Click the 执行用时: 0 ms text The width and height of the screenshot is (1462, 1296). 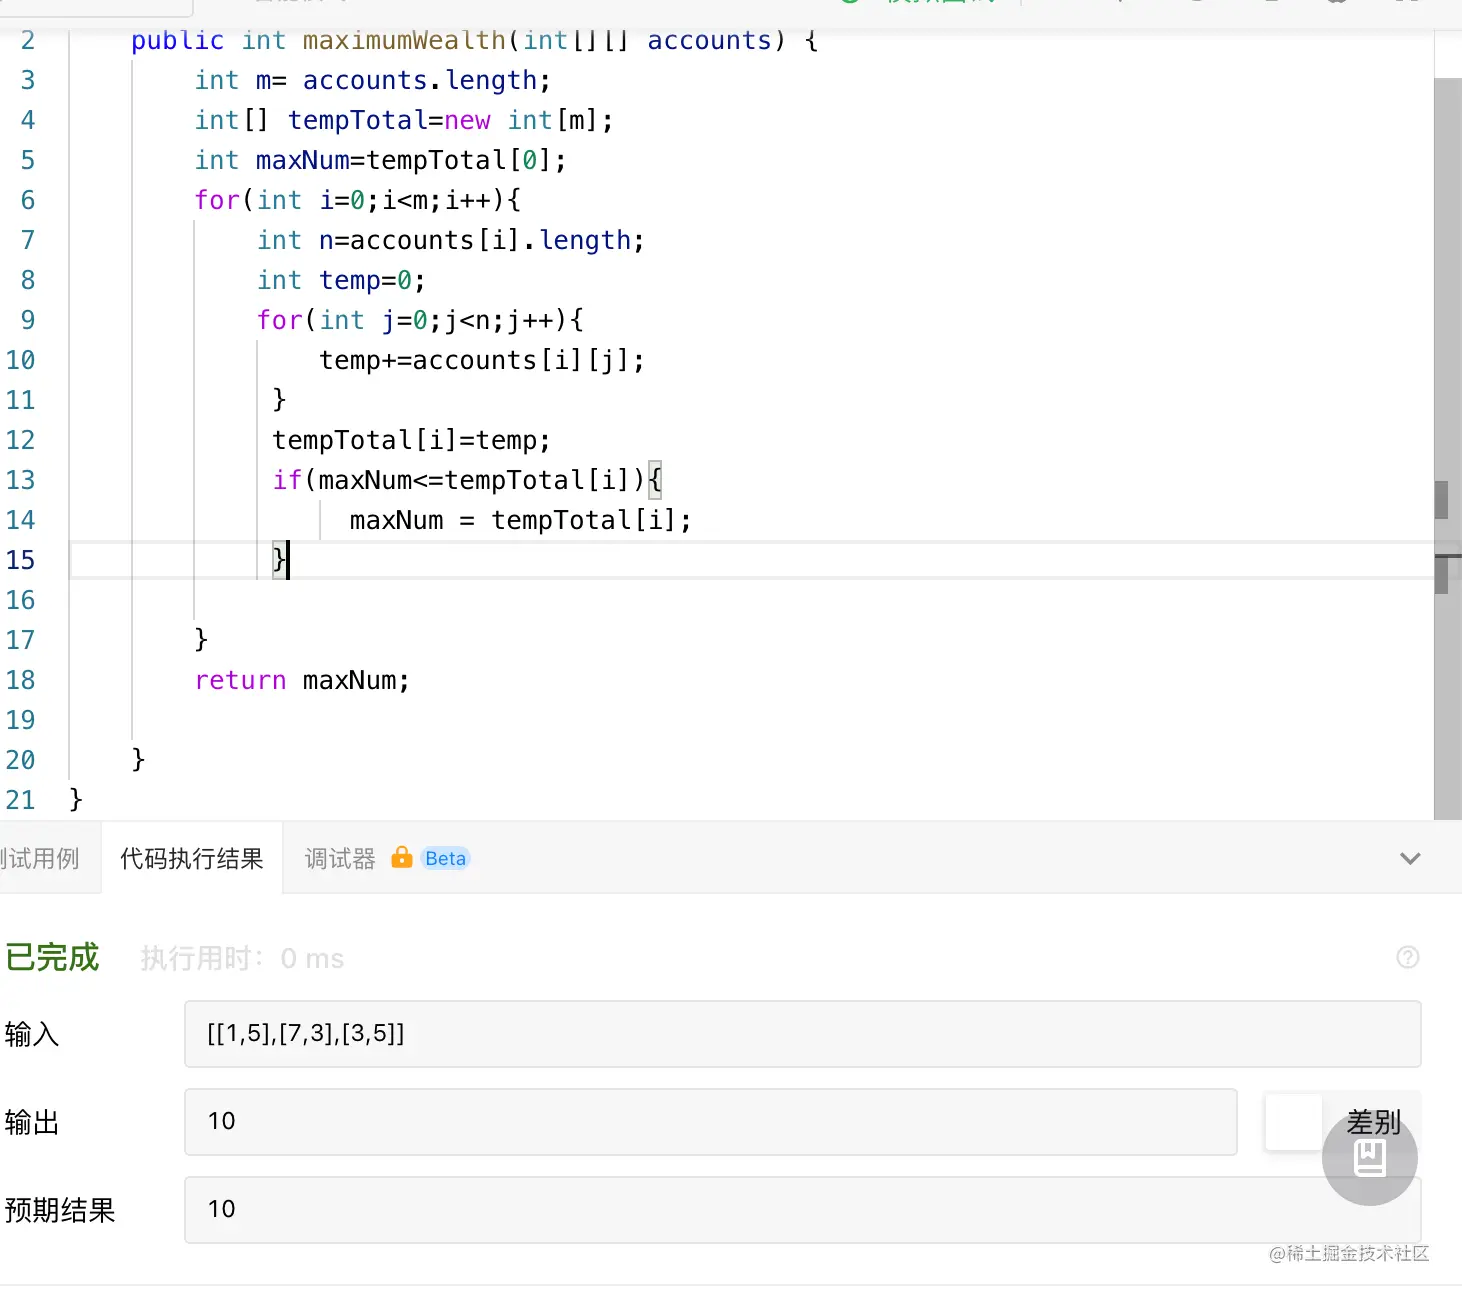click(x=242, y=958)
